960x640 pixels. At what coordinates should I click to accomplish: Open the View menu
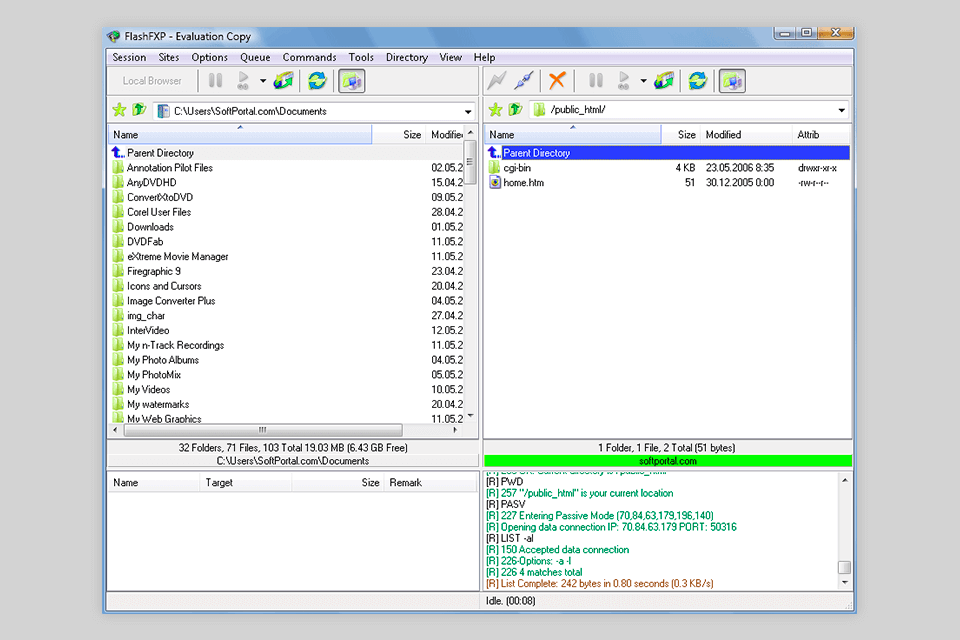point(451,57)
